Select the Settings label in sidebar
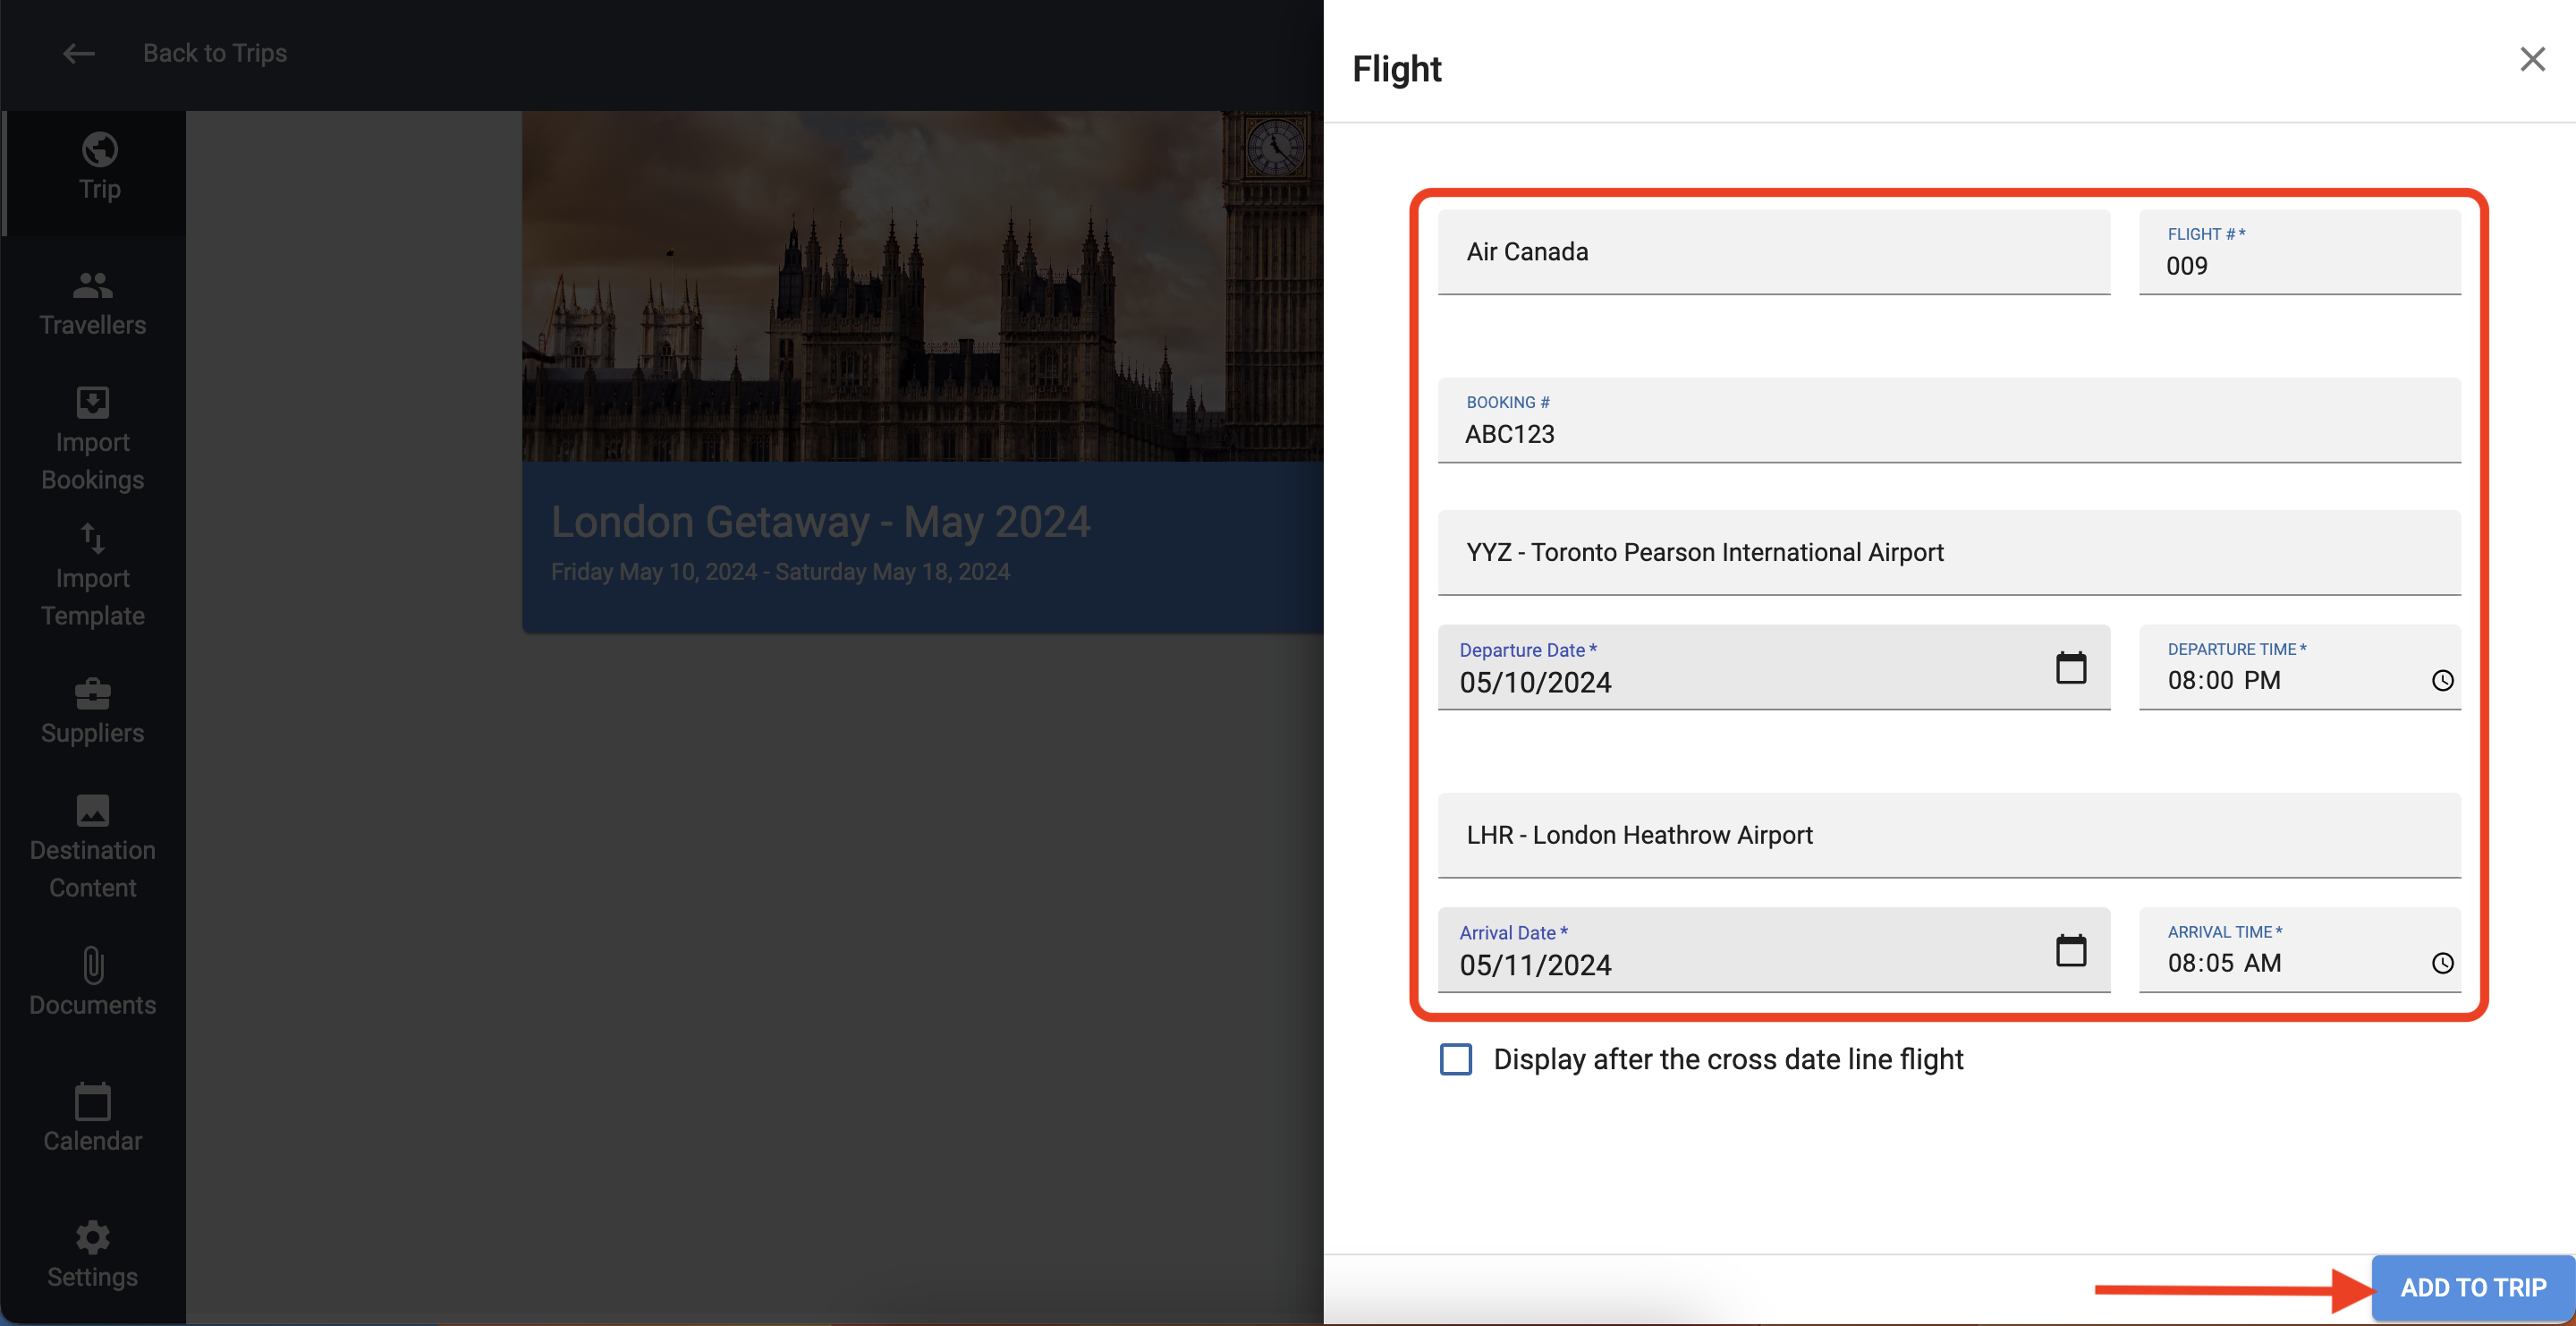The width and height of the screenshot is (2576, 1326). tap(93, 1277)
